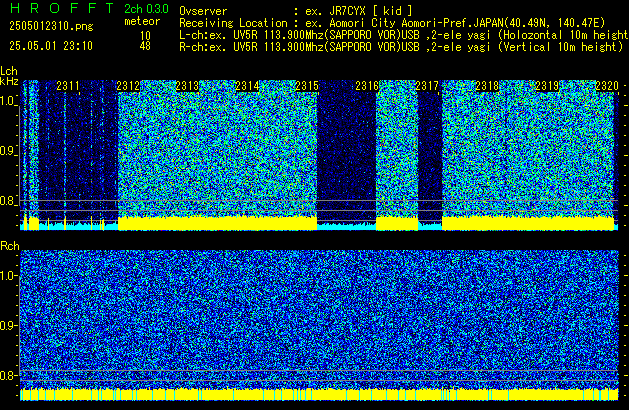The width and height of the screenshot is (629, 410).
Task: Click time marker 2314
Action: (247, 86)
